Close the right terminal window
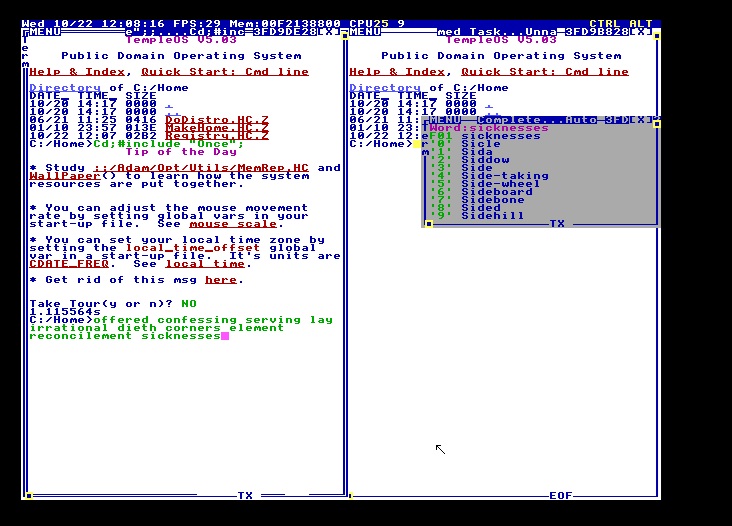 point(640,32)
